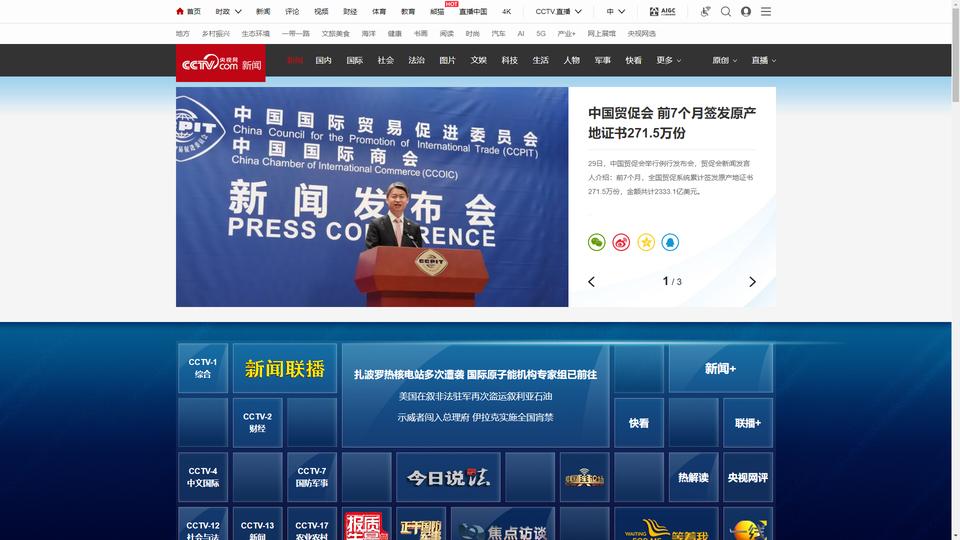Image resolution: width=960 pixels, height=540 pixels.
Task: Share via blue QQ penguin icon
Action: (670, 242)
